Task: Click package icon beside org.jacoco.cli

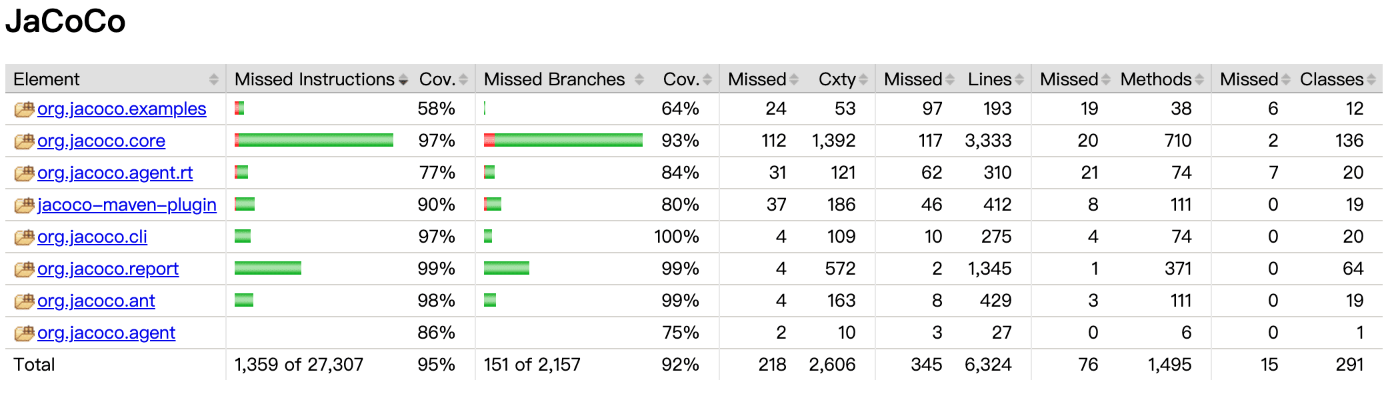Action: (24, 237)
